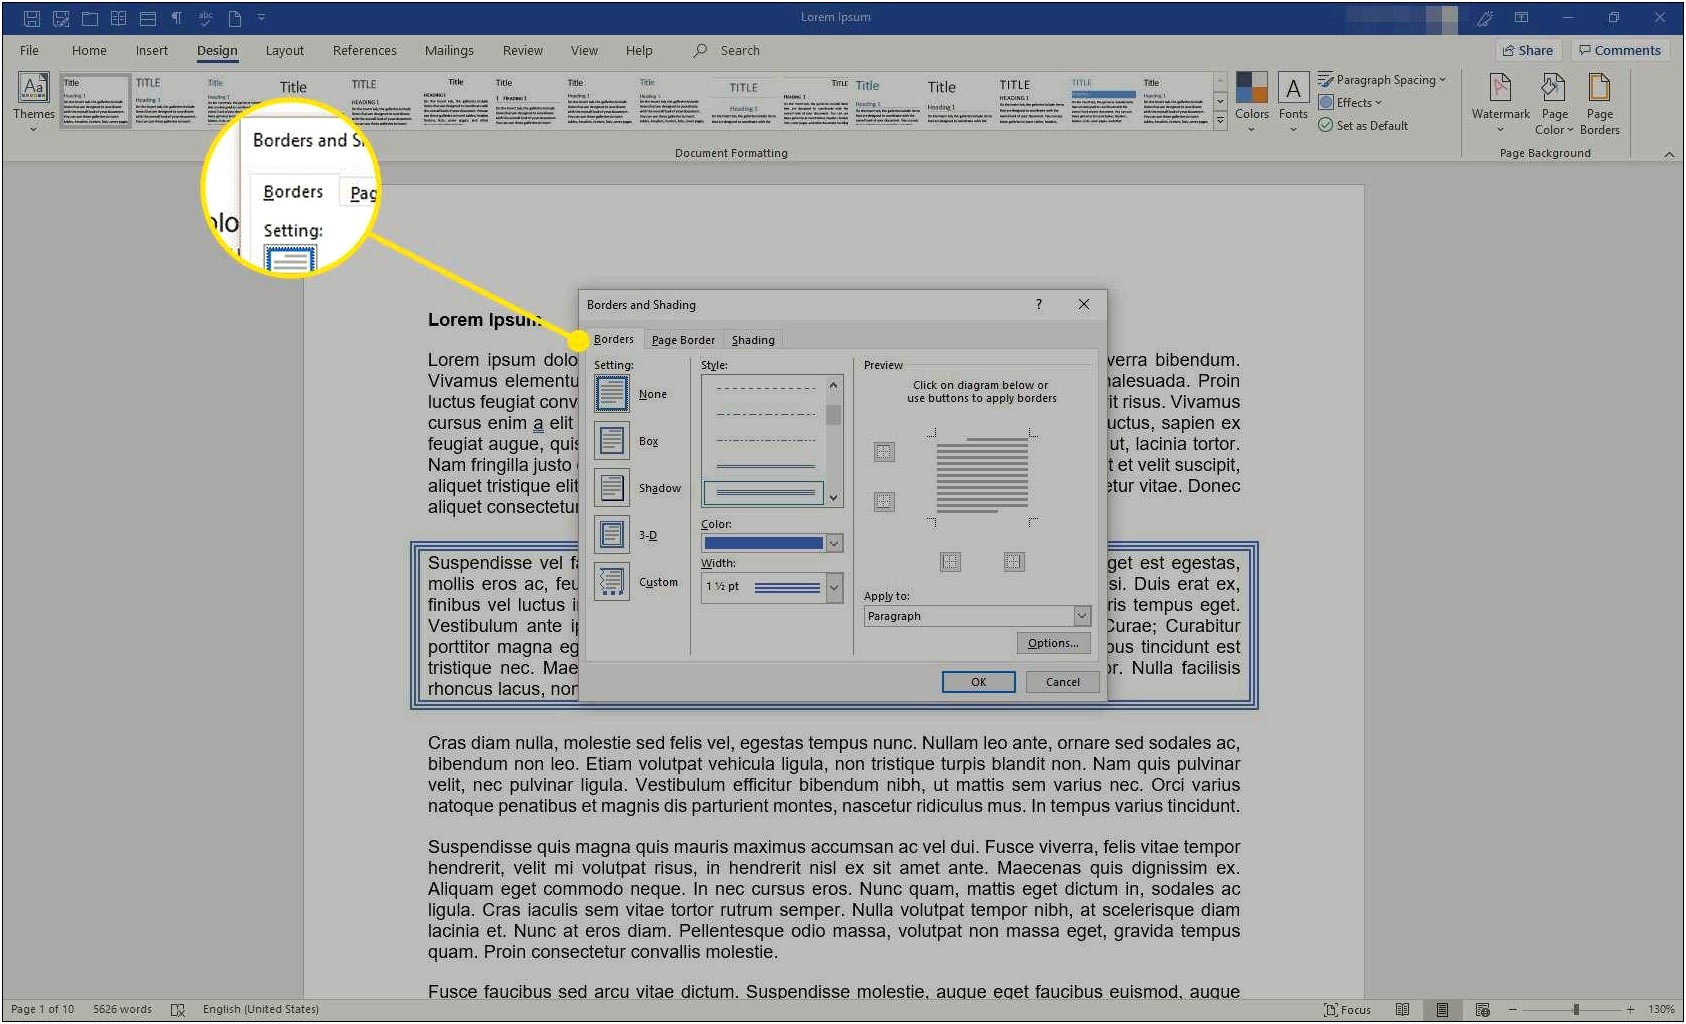Switch to the Insert ribbon tab
1686x1024 pixels.
click(x=152, y=50)
